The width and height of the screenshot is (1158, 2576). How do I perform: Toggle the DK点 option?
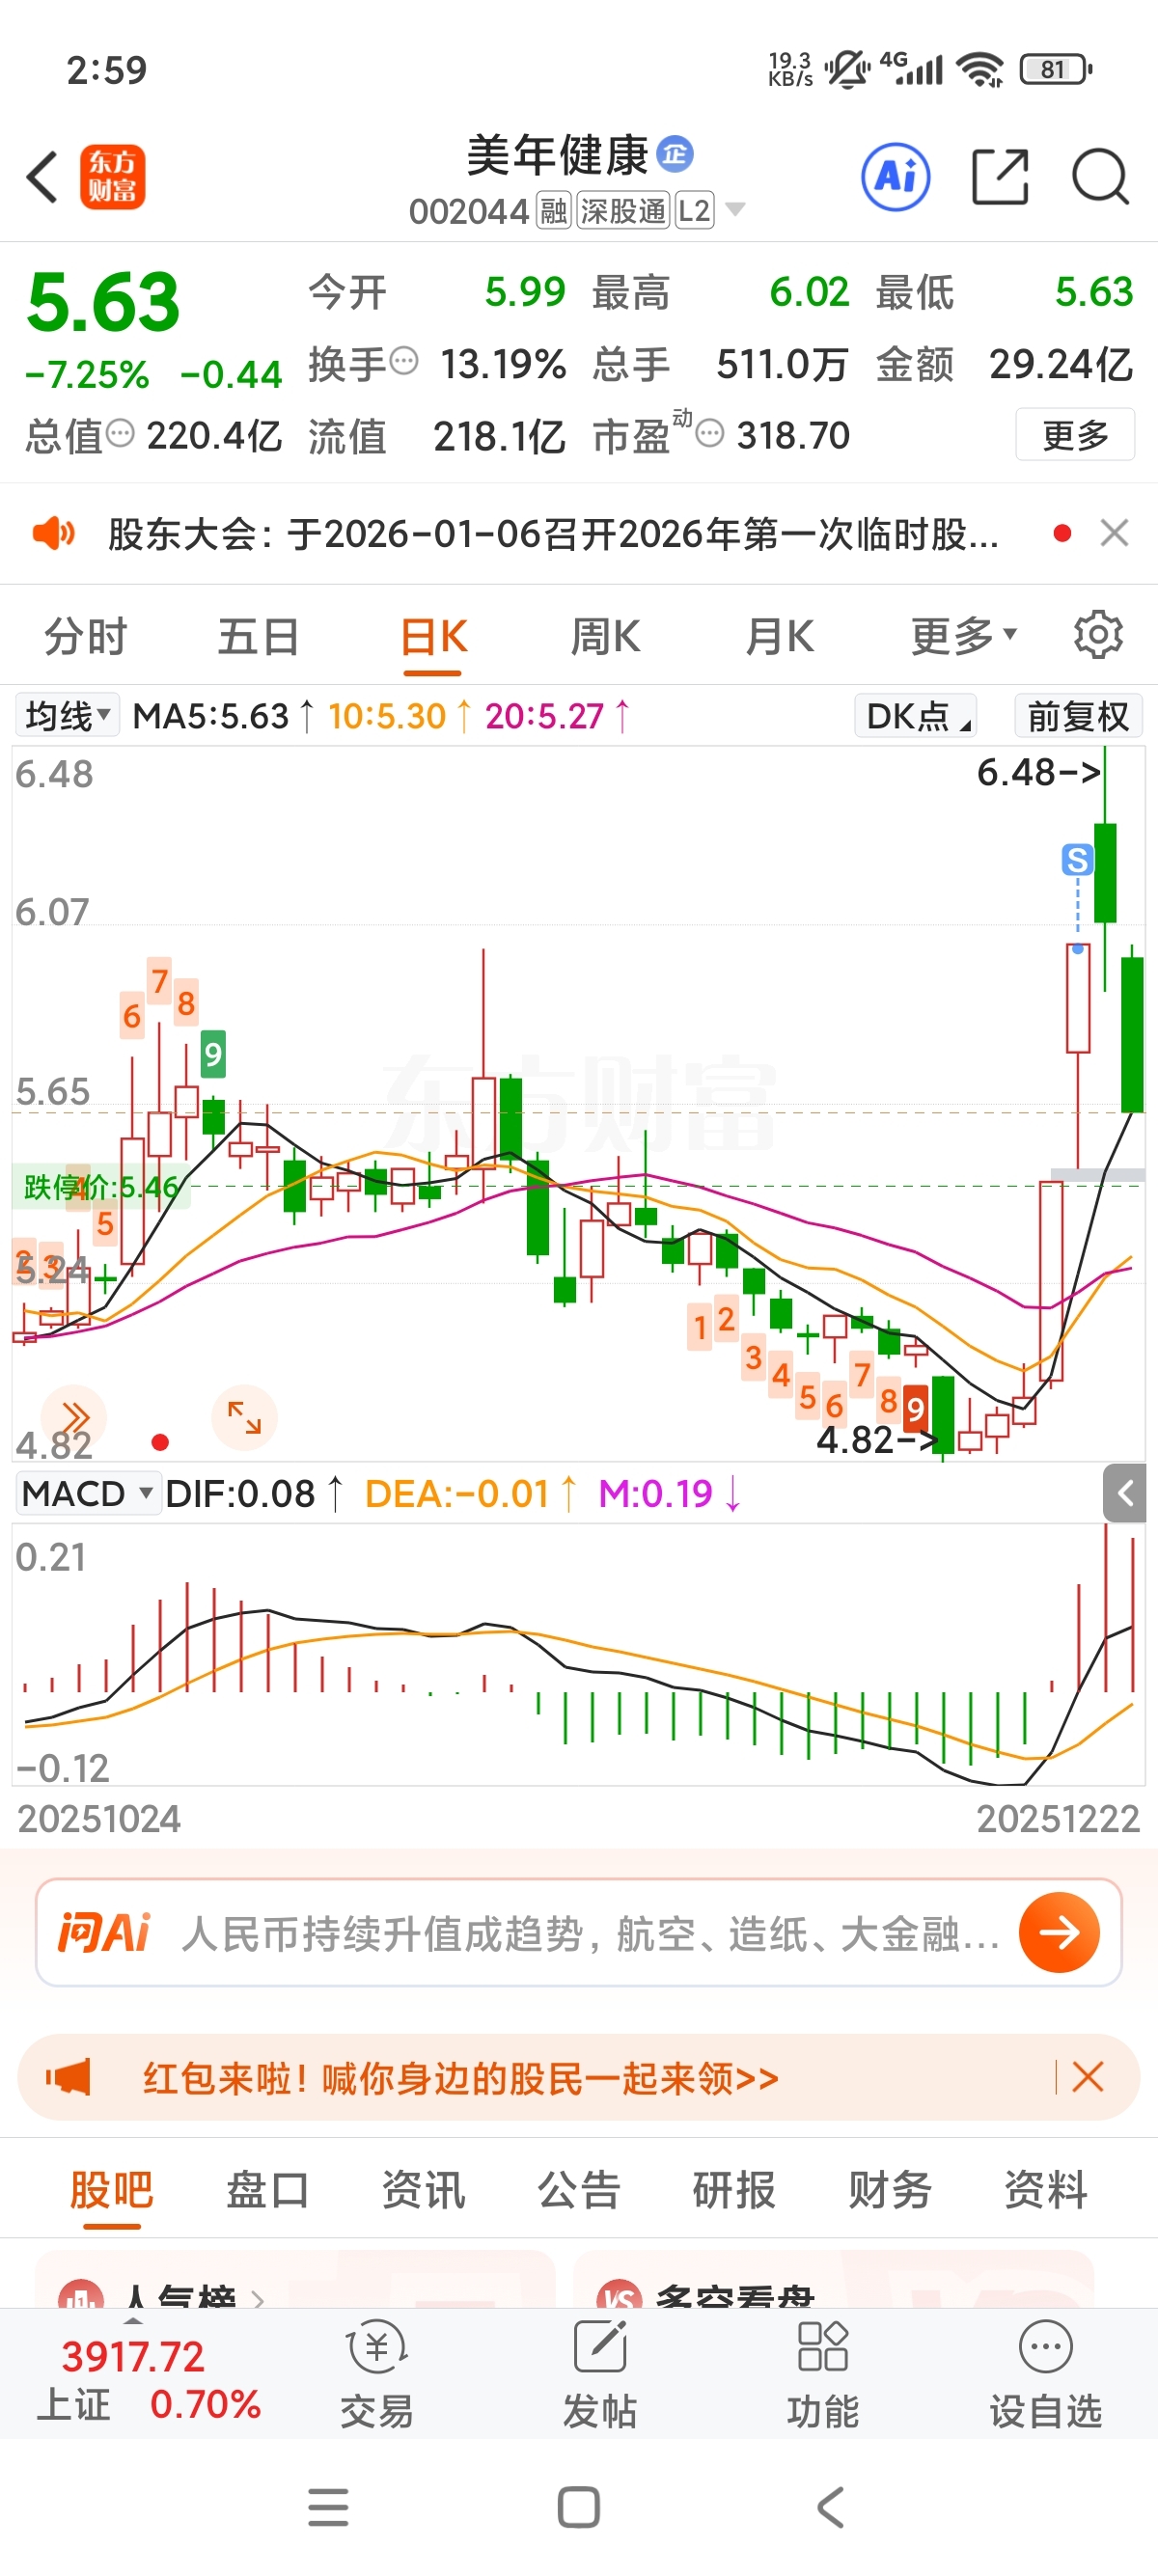[x=915, y=716]
